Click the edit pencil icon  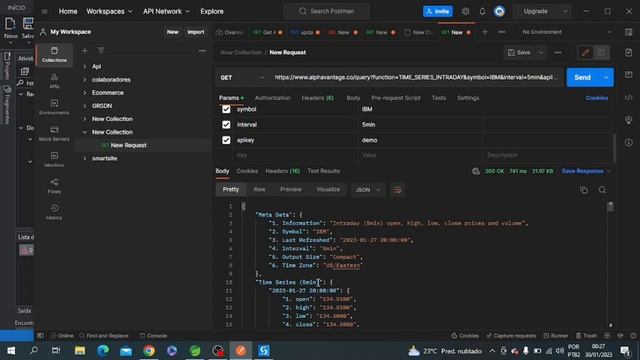pyautogui.click(x=586, y=52)
